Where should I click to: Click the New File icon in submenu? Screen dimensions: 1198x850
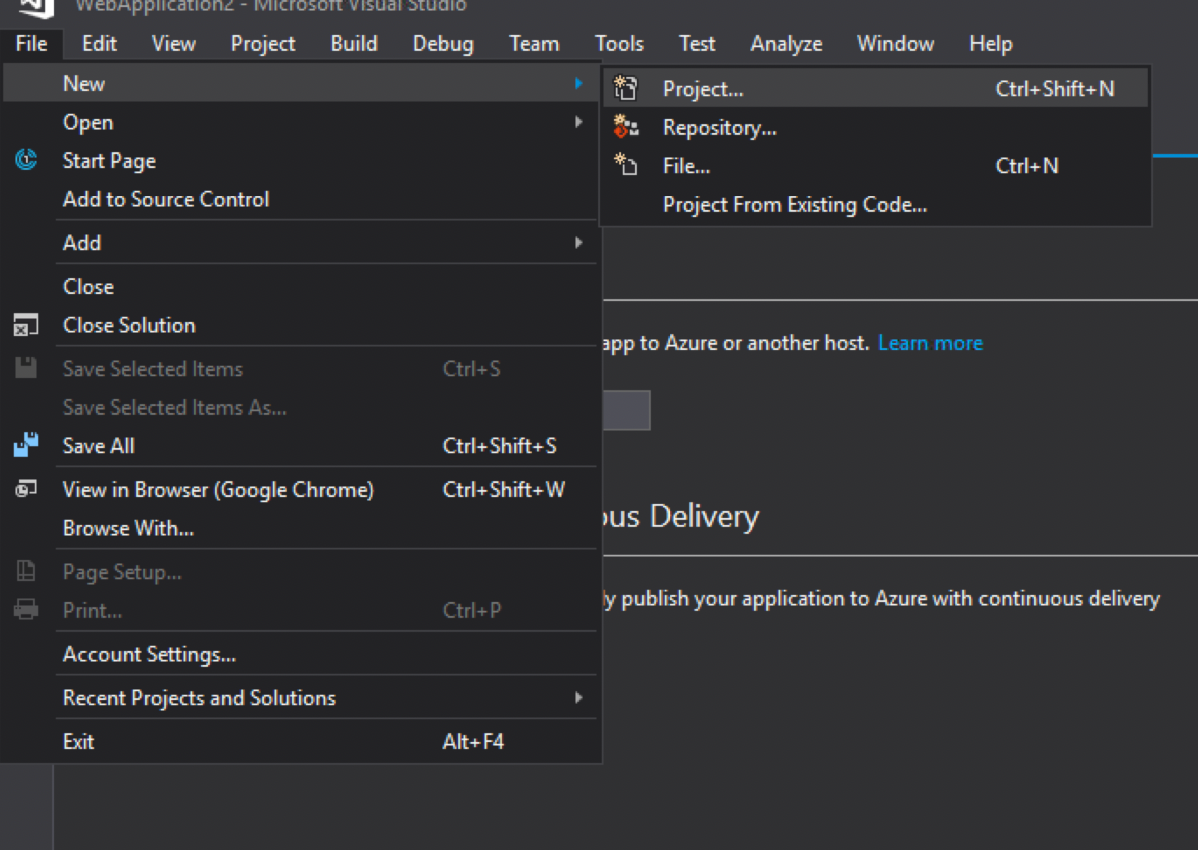click(x=626, y=166)
